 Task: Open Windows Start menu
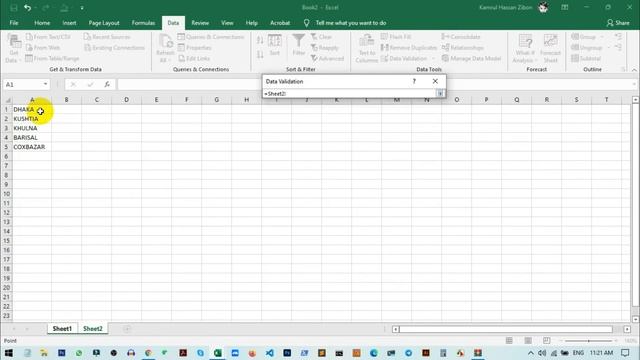tap(9, 353)
